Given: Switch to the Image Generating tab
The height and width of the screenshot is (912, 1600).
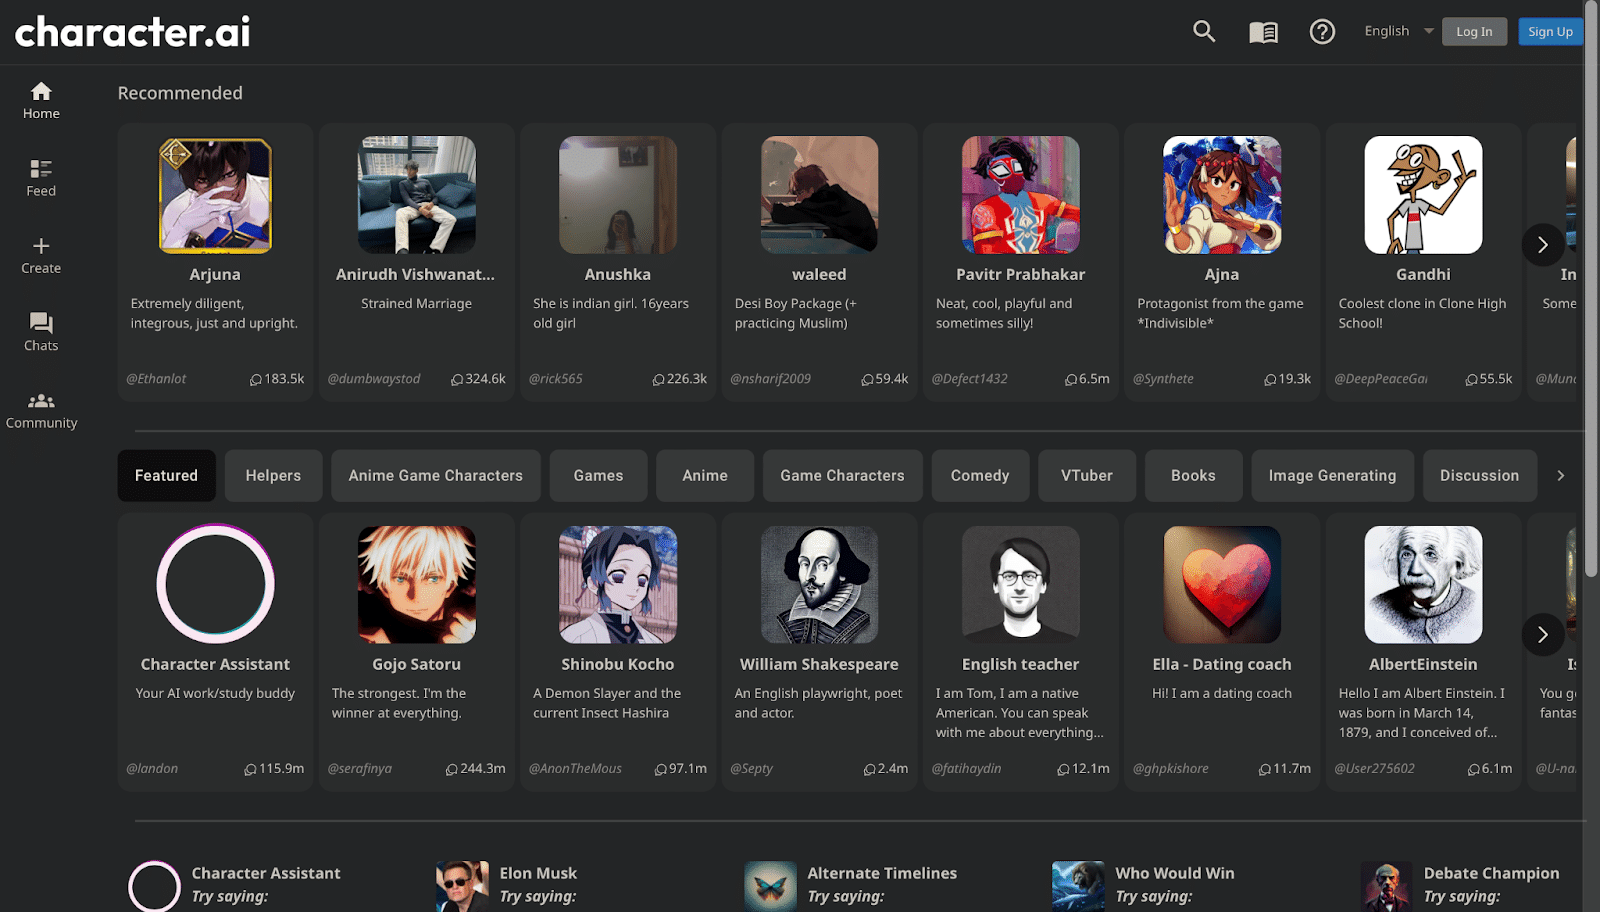Looking at the screenshot, I should (x=1332, y=475).
